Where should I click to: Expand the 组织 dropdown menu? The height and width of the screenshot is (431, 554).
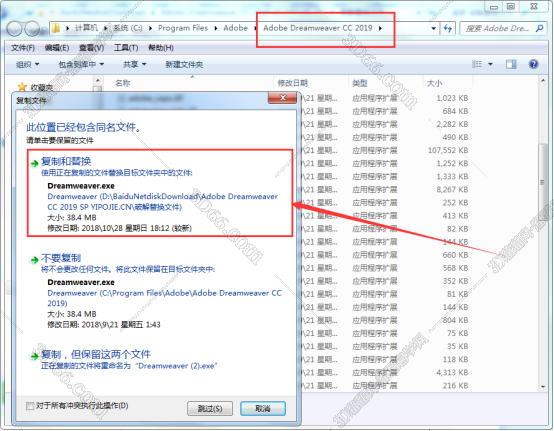click(x=28, y=64)
